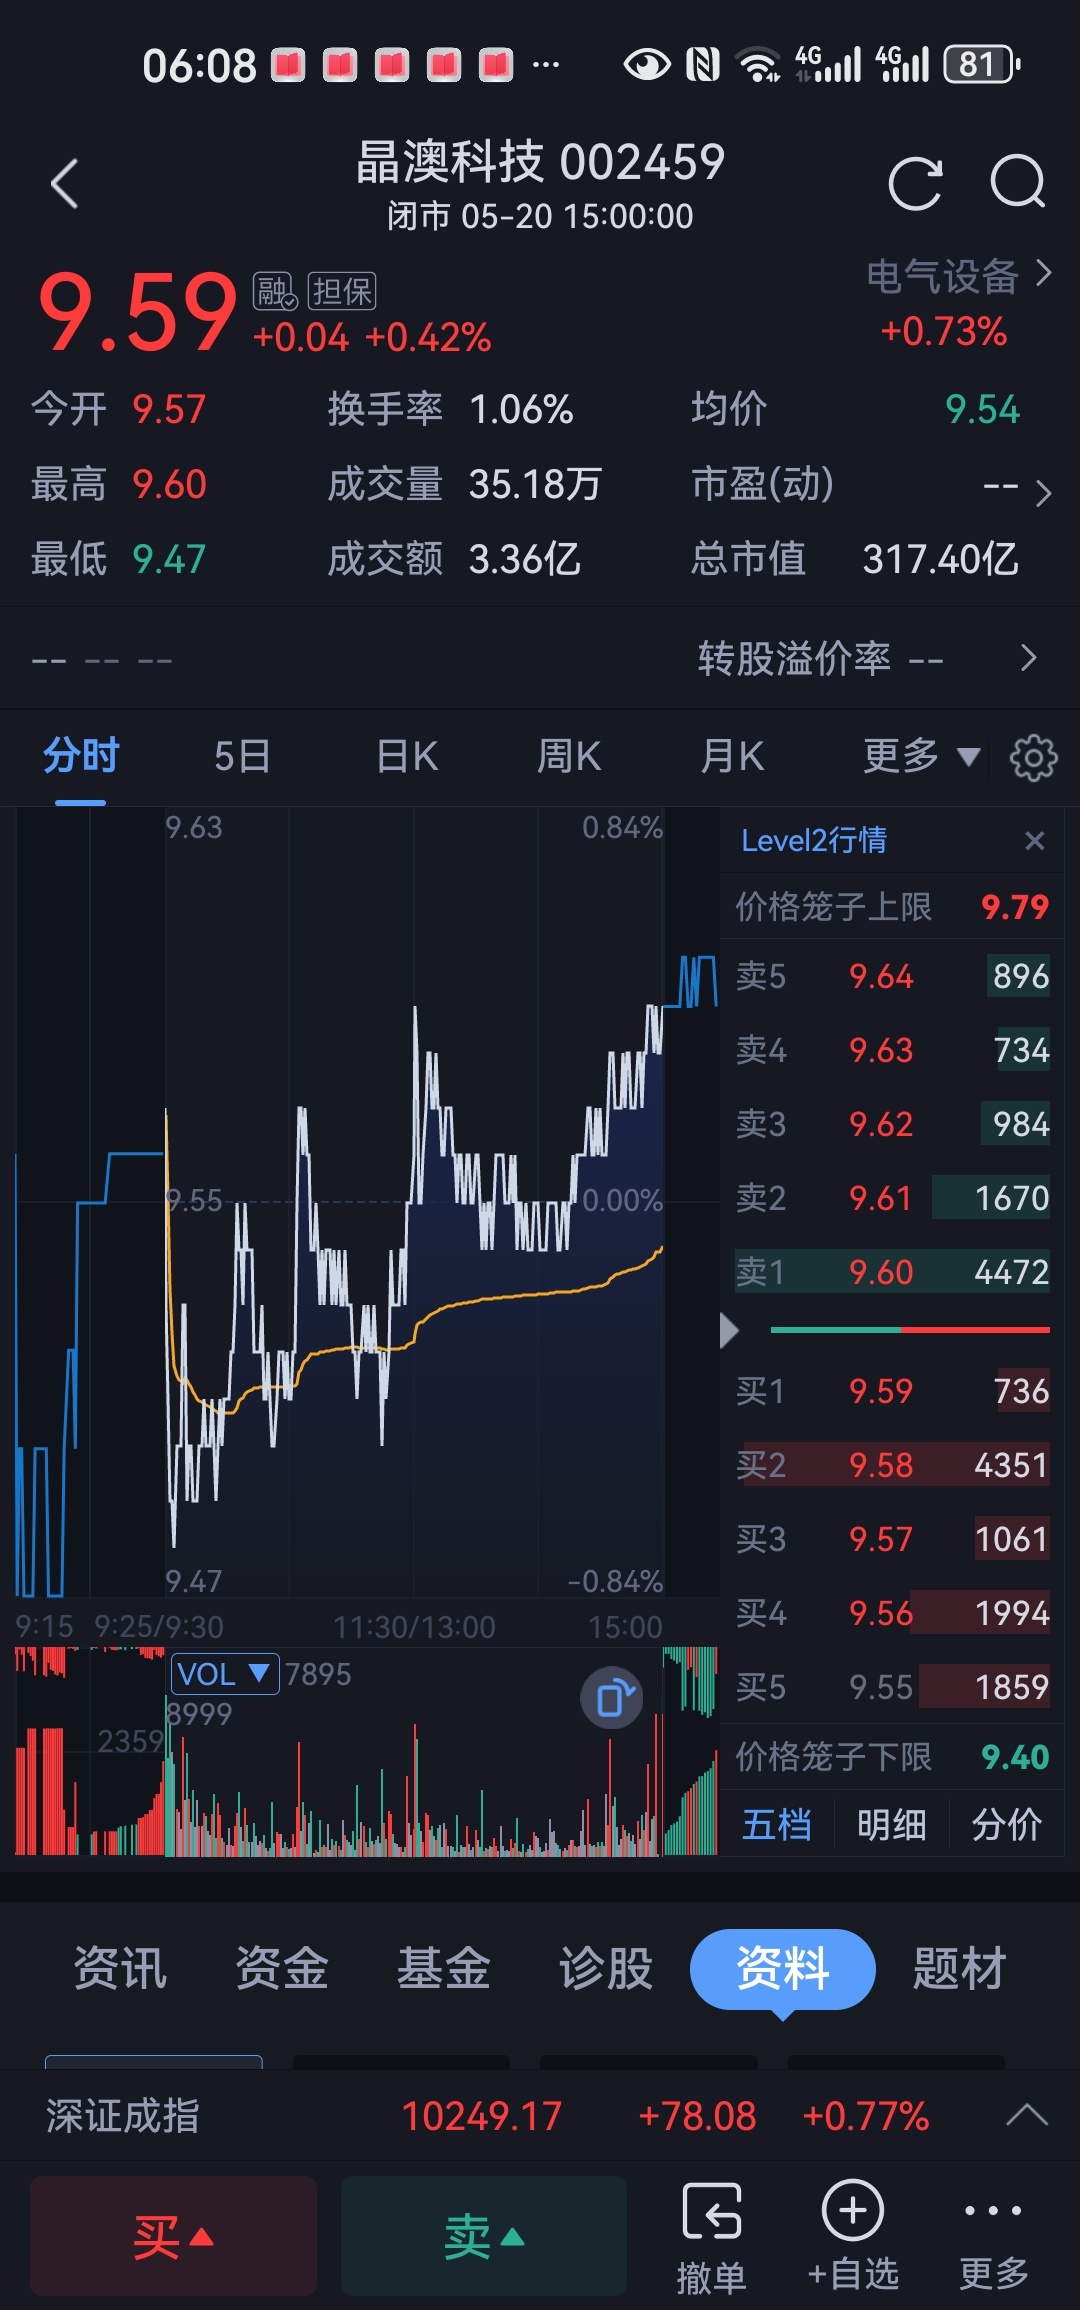The width and height of the screenshot is (1080, 2310).
Task: Collapse order book with triangle arrow
Action: pos(729,1331)
